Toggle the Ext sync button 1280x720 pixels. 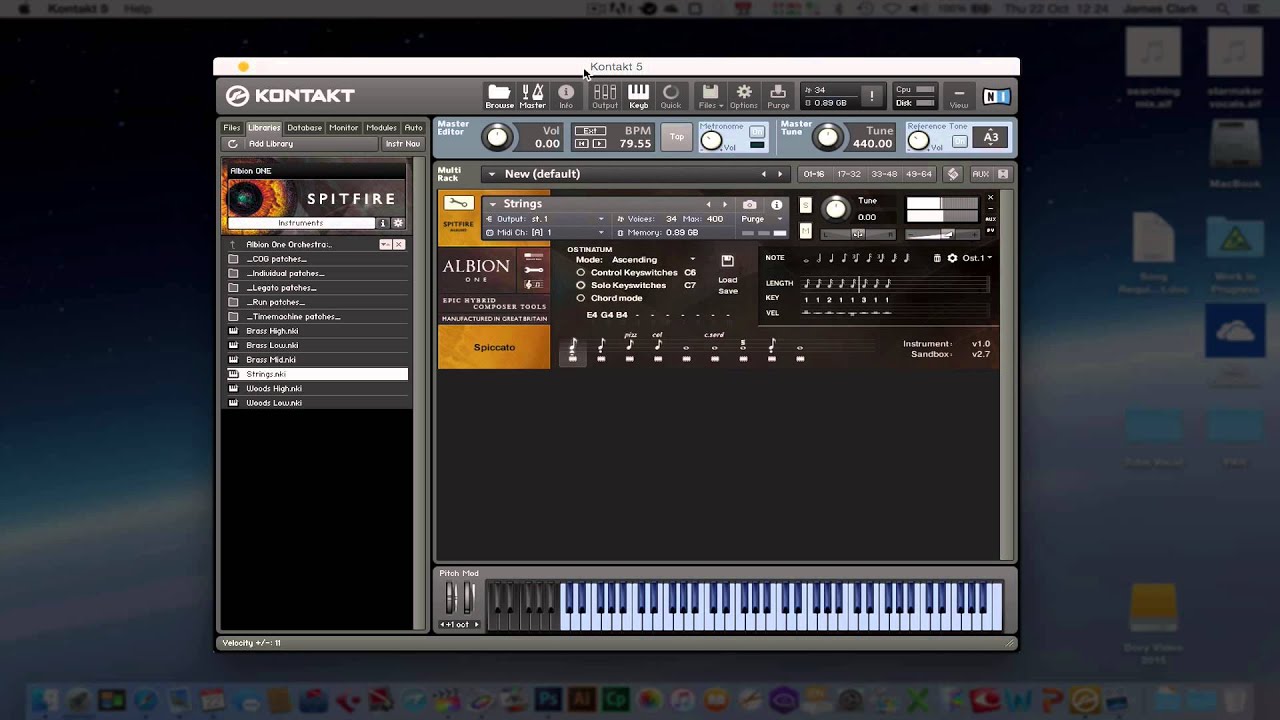click(x=590, y=131)
